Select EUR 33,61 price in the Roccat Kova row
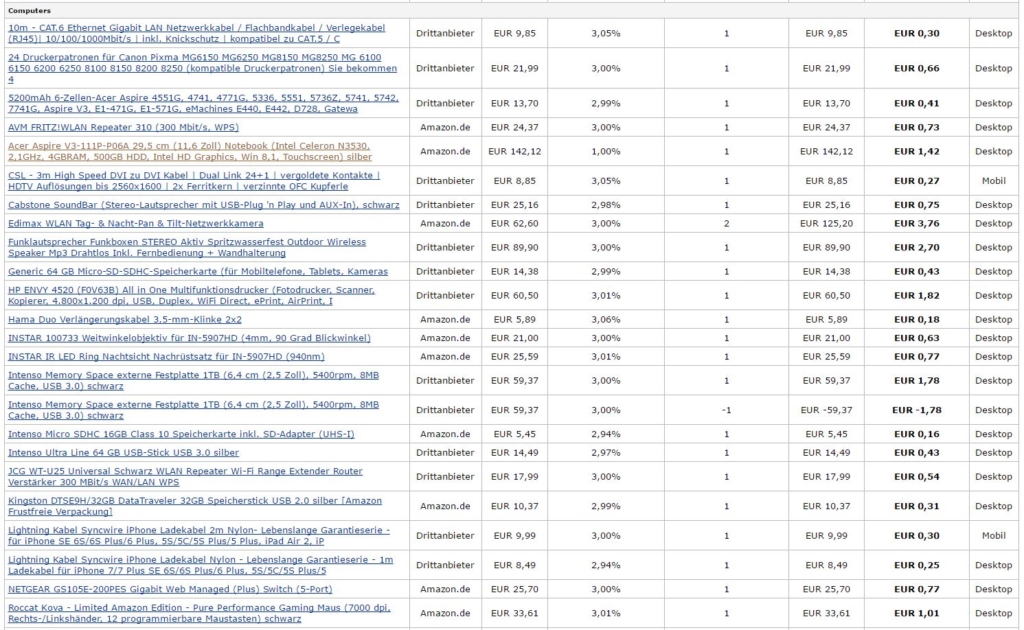 coord(515,613)
